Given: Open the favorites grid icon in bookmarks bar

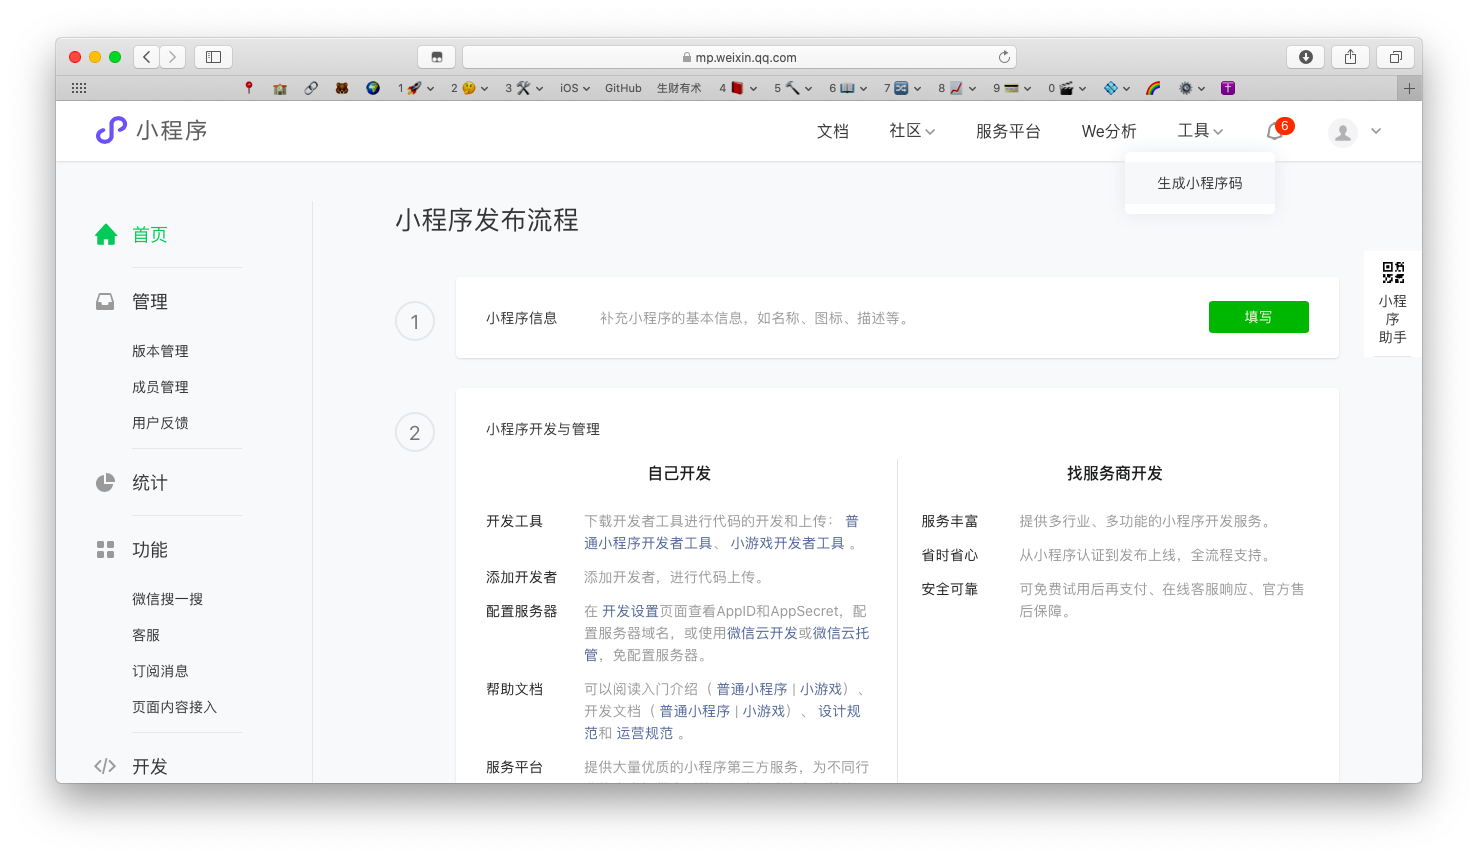Looking at the screenshot, I should click(x=79, y=88).
